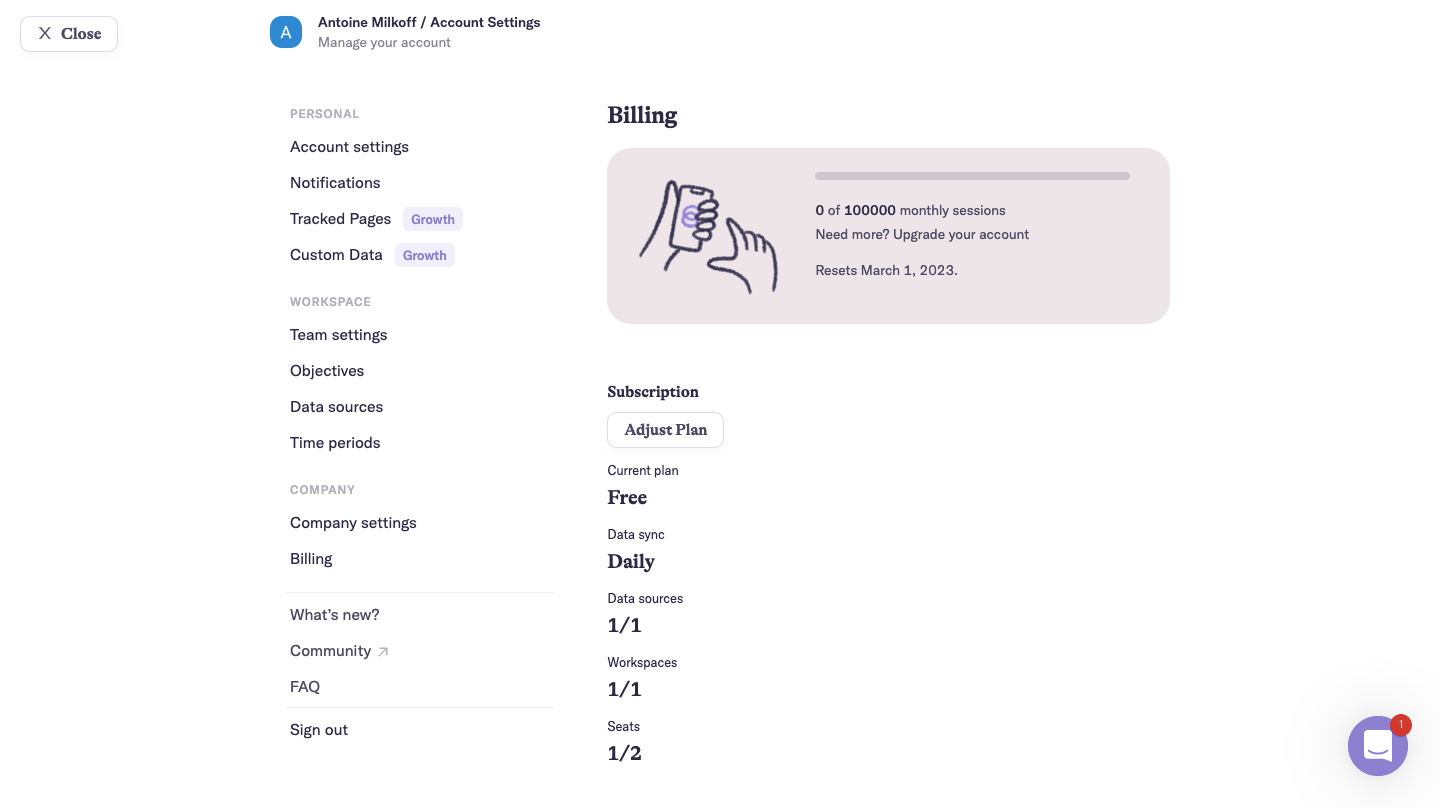Screen dimensions: 1440x808
Task: Click the Community external link arrow icon
Action: pyautogui.click(x=383, y=651)
